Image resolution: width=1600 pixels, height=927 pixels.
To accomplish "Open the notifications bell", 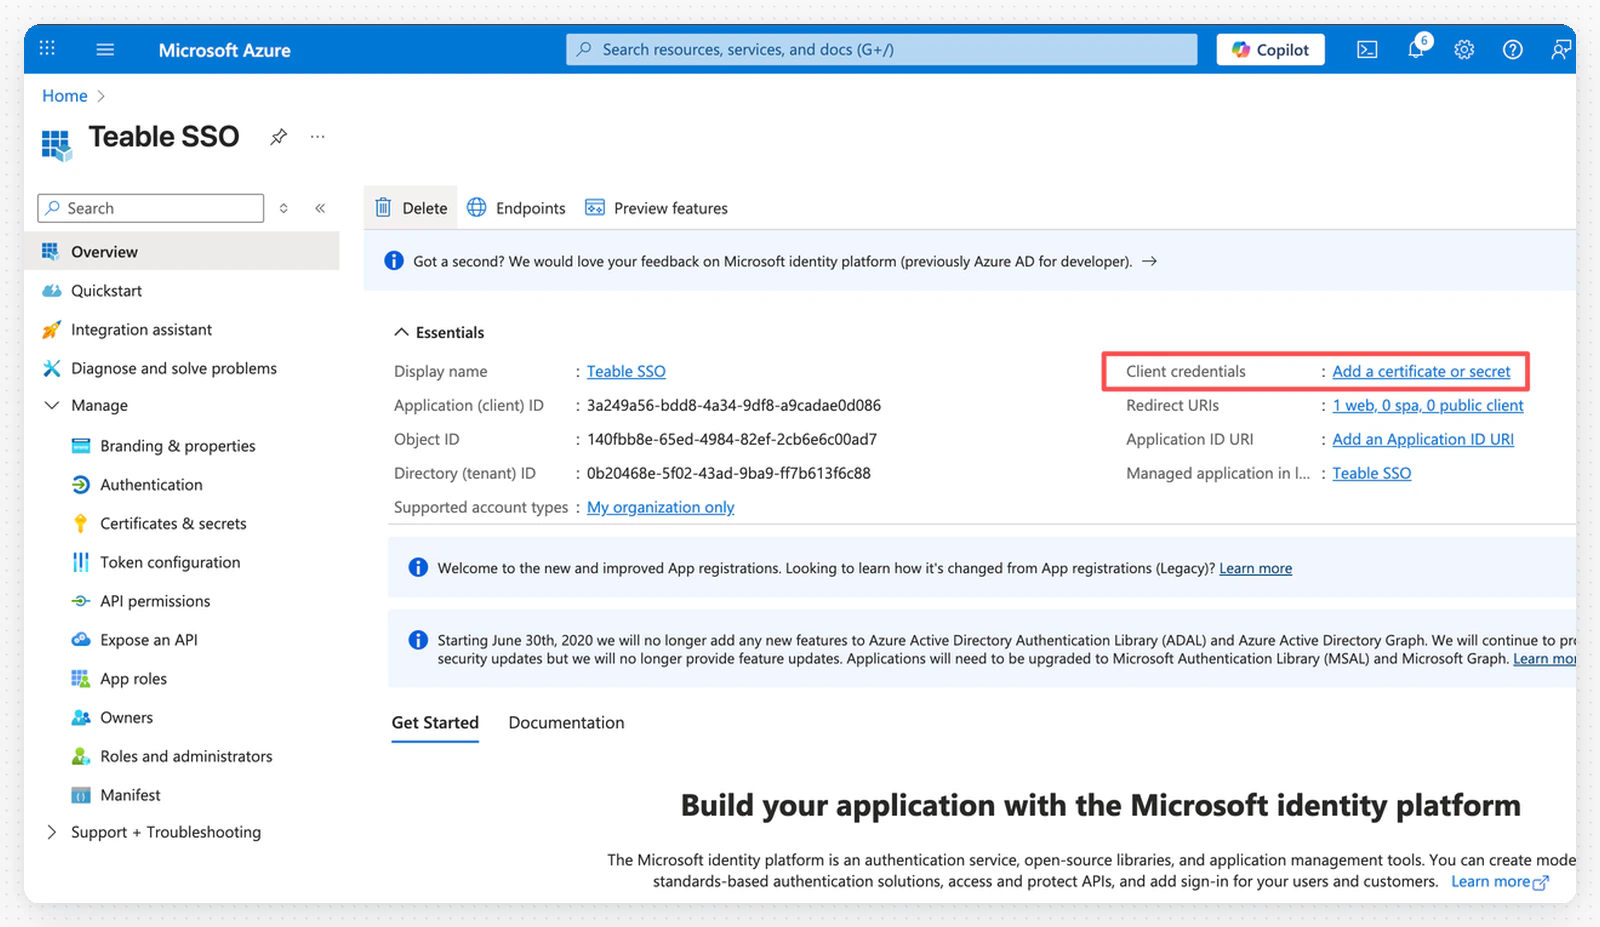I will pyautogui.click(x=1416, y=49).
